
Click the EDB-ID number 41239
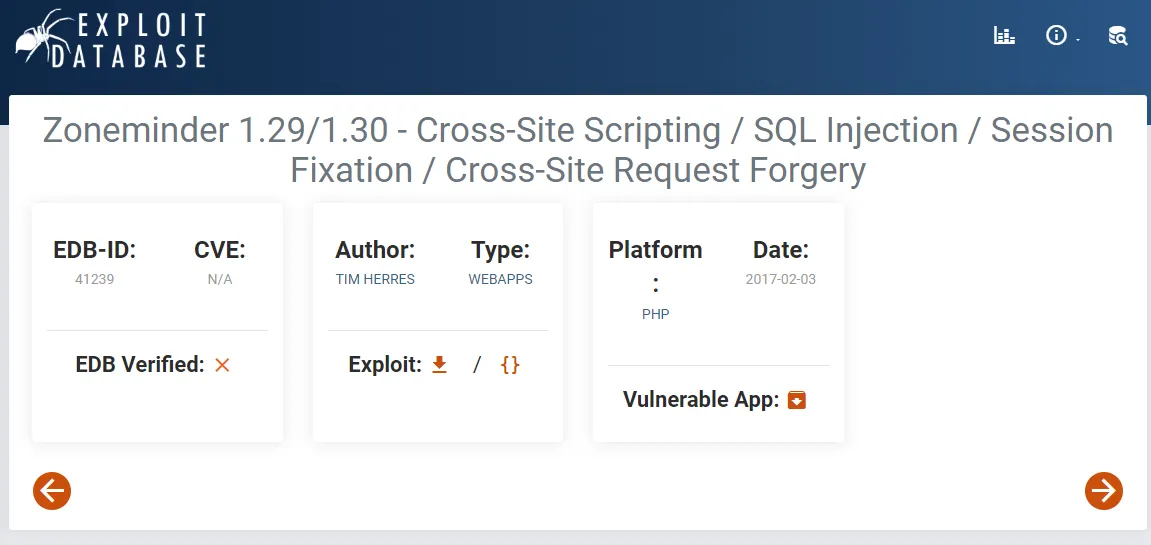pos(95,279)
